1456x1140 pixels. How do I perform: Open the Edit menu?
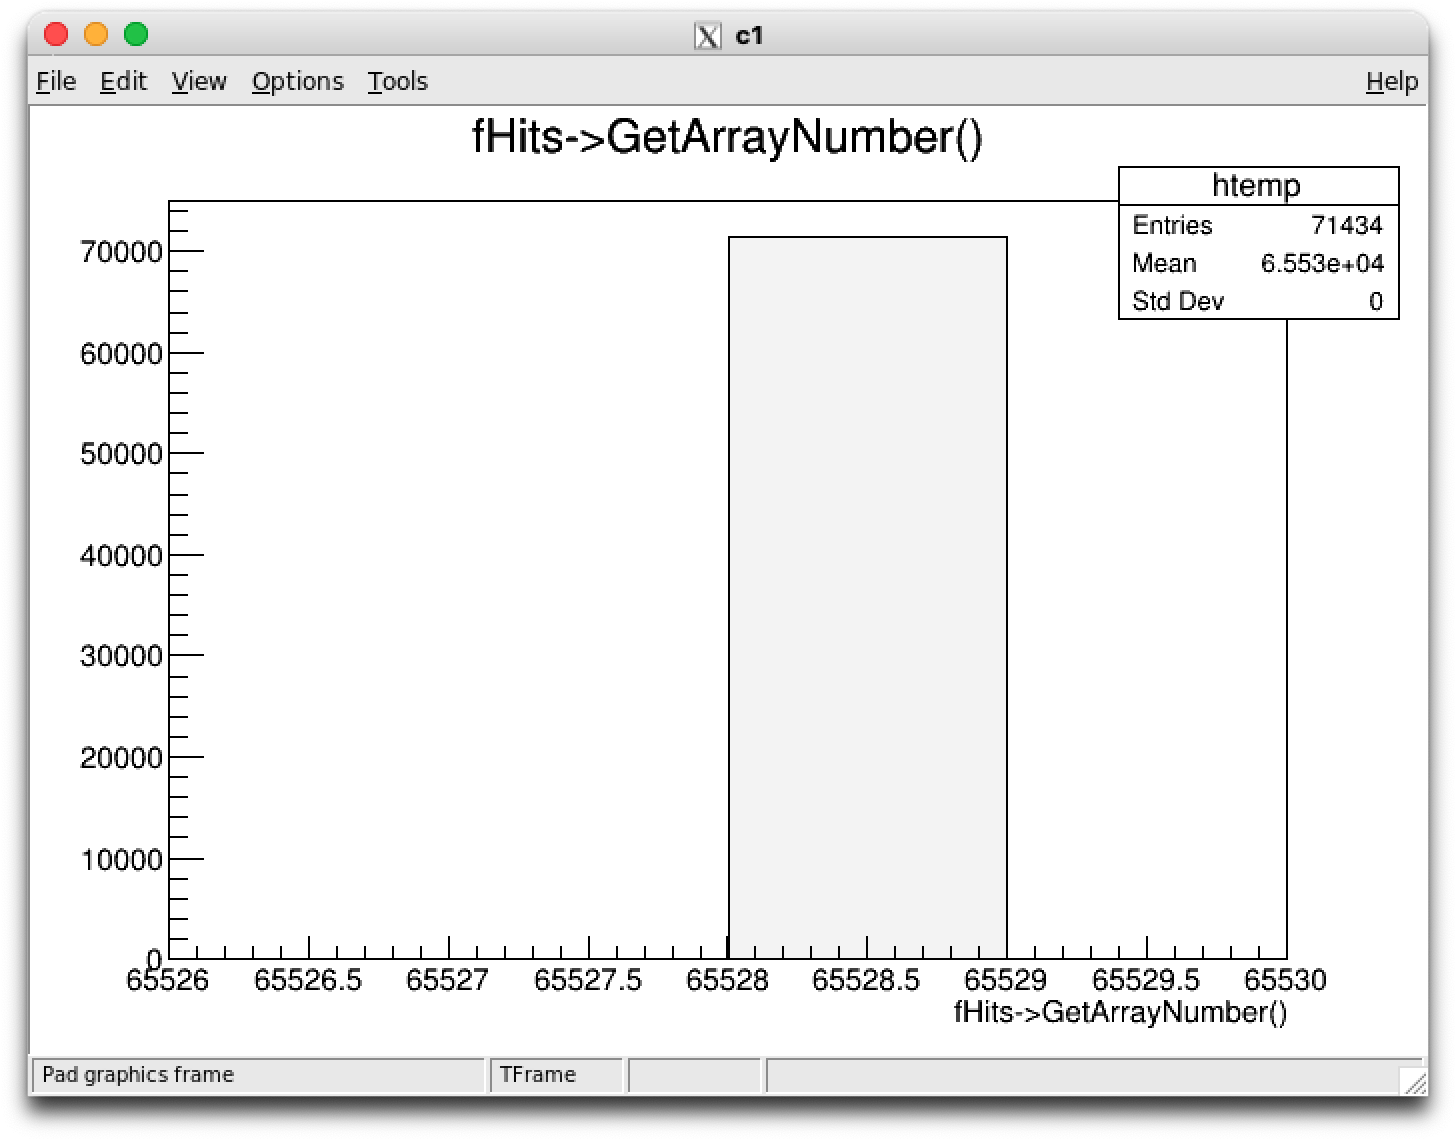click(123, 81)
